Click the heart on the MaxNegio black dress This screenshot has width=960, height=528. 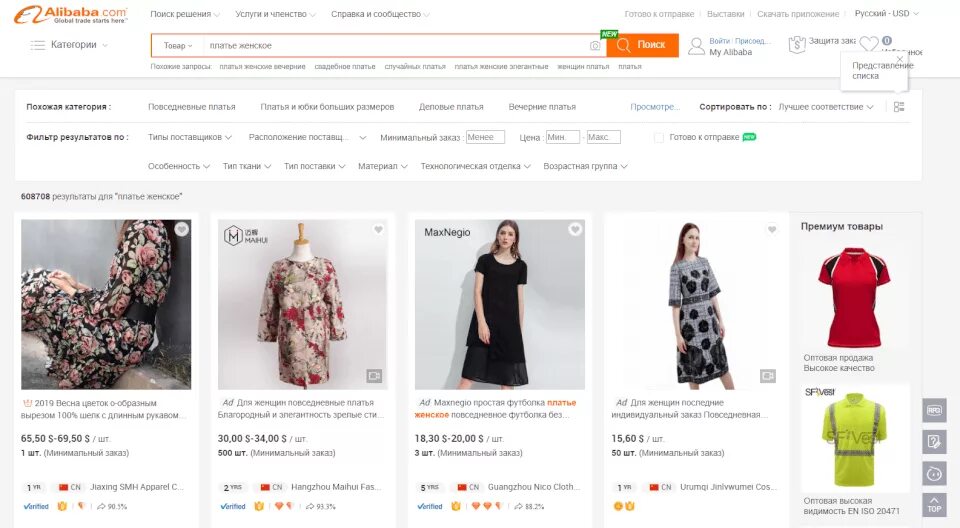[x=576, y=229]
